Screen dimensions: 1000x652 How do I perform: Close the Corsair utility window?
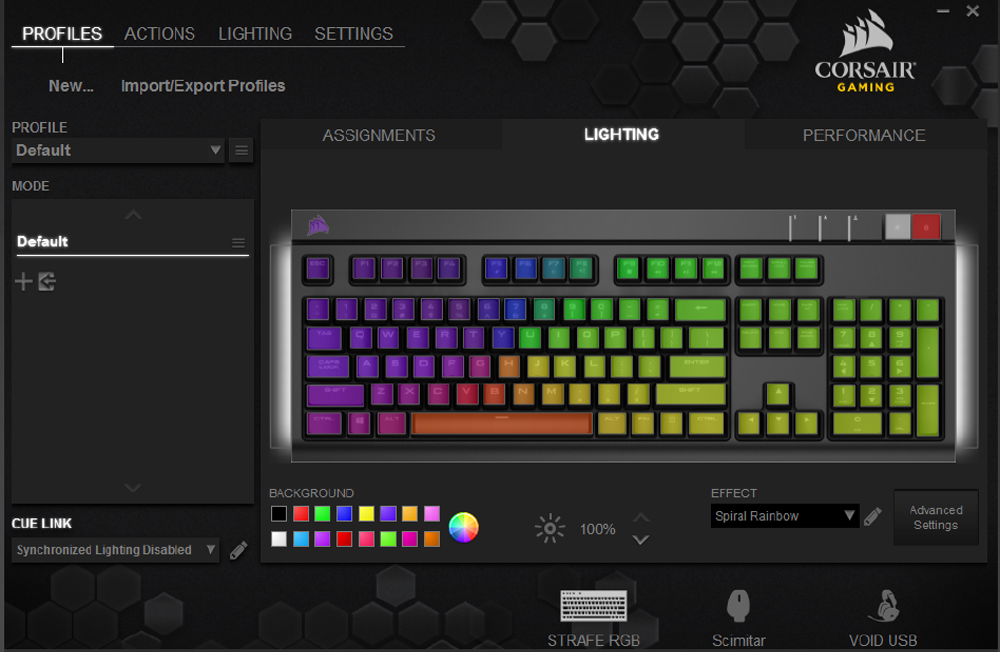tap(973, 11)
